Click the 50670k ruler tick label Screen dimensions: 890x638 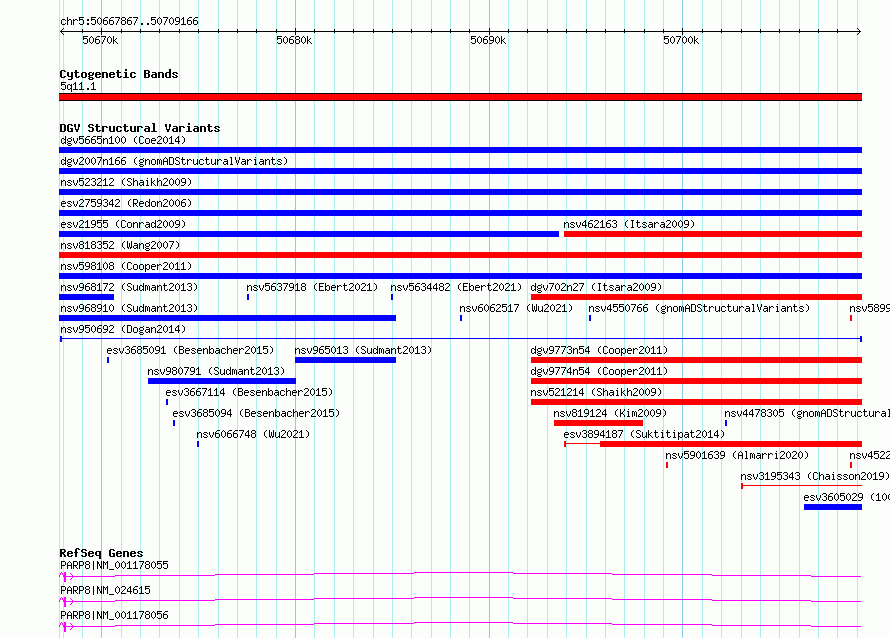coord(100,40)
